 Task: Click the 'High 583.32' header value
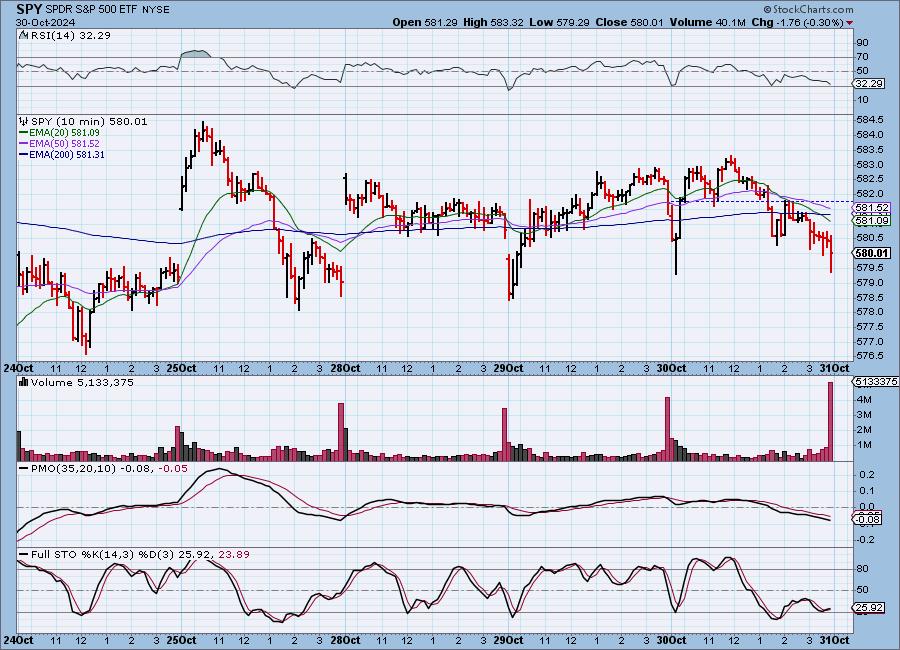[x=493, y=22]
